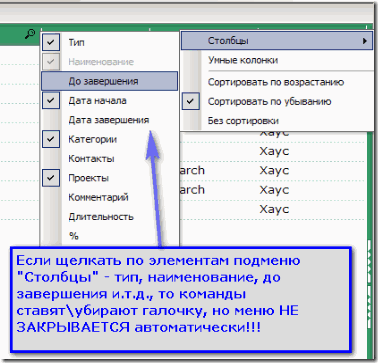Screen dimensions: 378x363
Task: Expand the Столбцы submenu arrow
Action: coord(365,41)
